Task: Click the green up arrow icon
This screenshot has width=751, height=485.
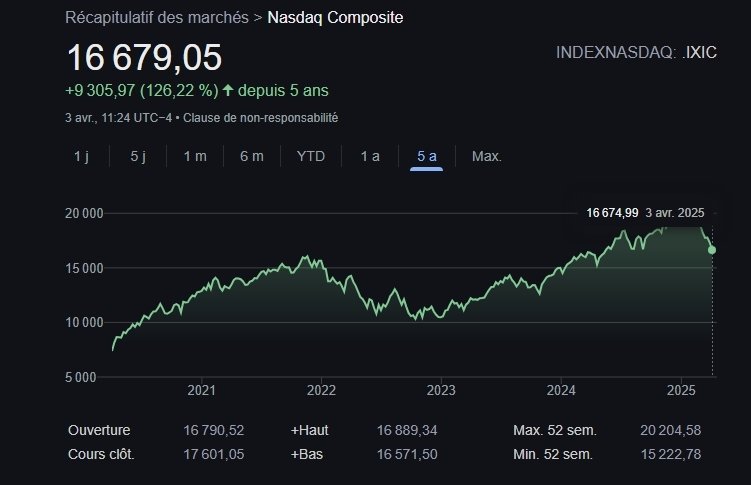Action: point(228,90)
